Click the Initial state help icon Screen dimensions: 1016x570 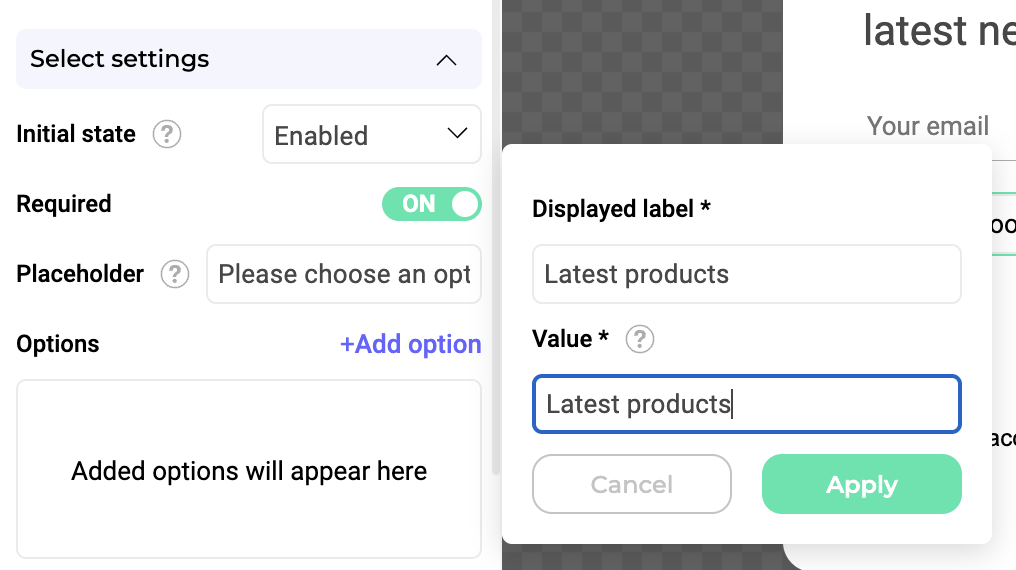click(x=167, y=134)
